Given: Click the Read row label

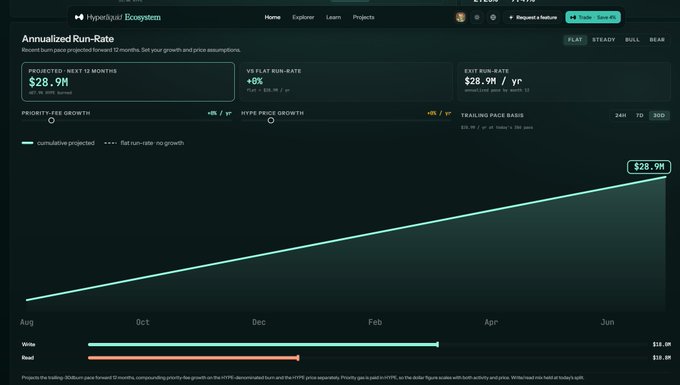Looking at the screenshot, I should [28, 358].
